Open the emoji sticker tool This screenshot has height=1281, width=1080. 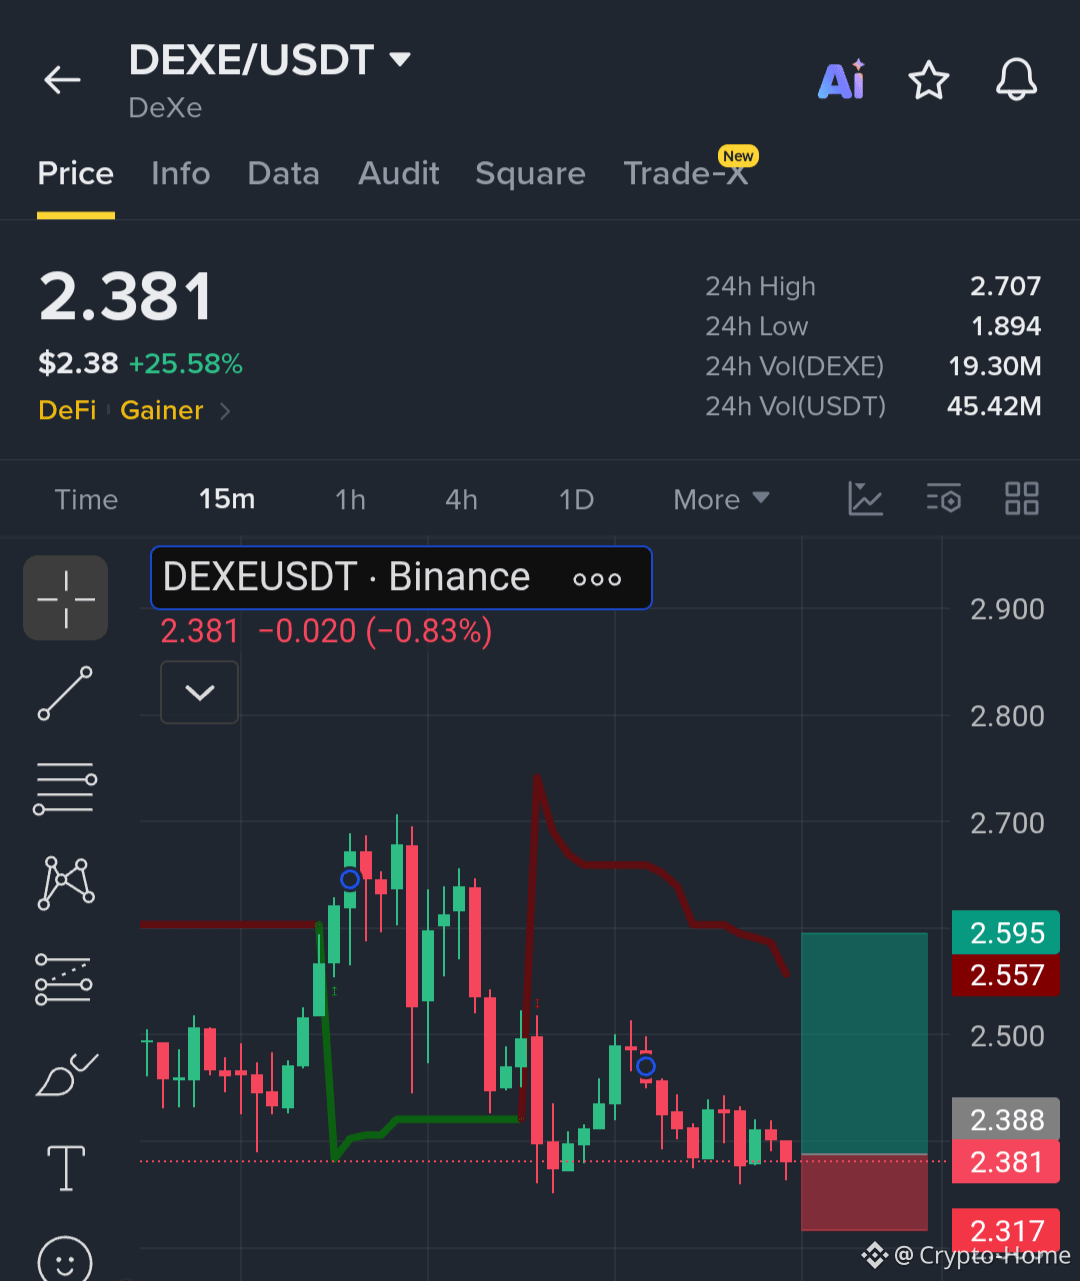pyautogui.click(x=65, y=1258)
